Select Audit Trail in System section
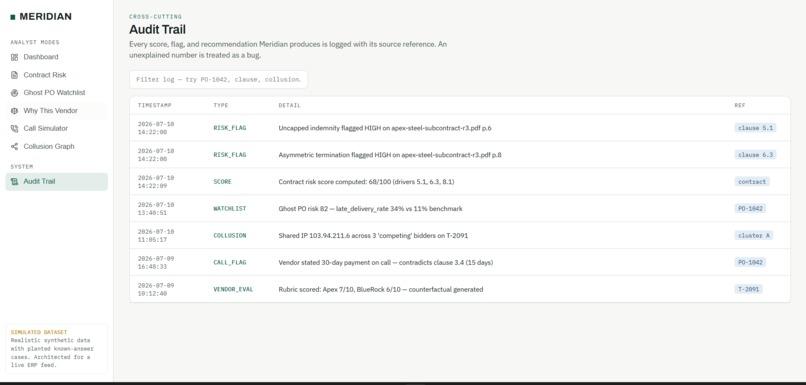 (x=57, y=181)
